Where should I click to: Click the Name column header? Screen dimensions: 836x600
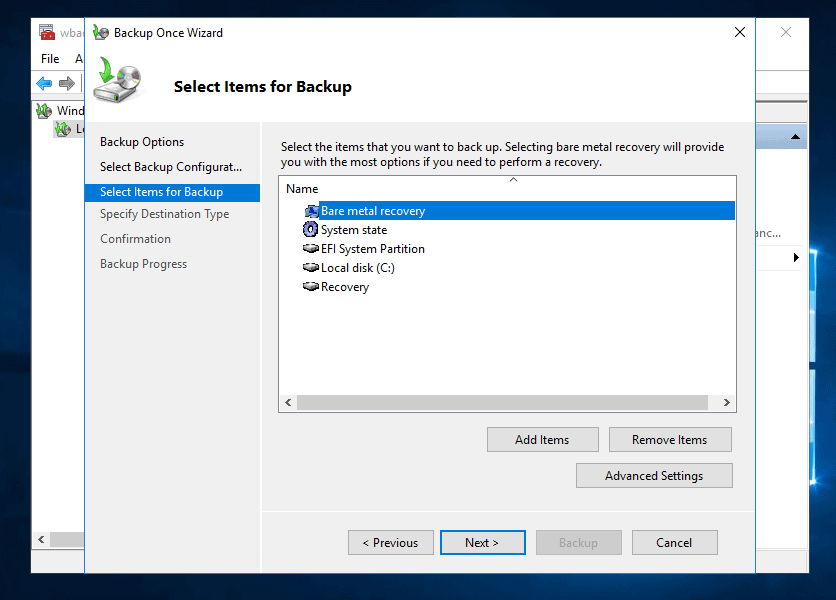(302, 189)
